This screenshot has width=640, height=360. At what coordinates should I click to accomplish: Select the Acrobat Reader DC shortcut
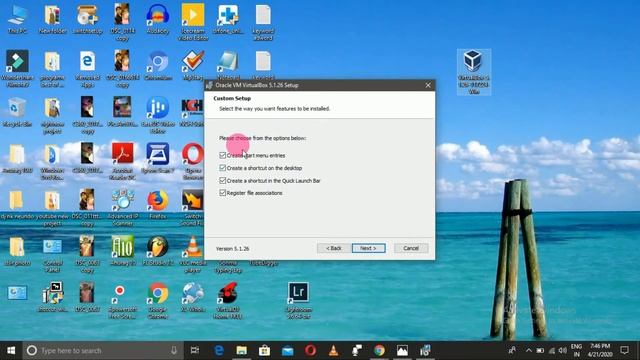pos(122,161)
